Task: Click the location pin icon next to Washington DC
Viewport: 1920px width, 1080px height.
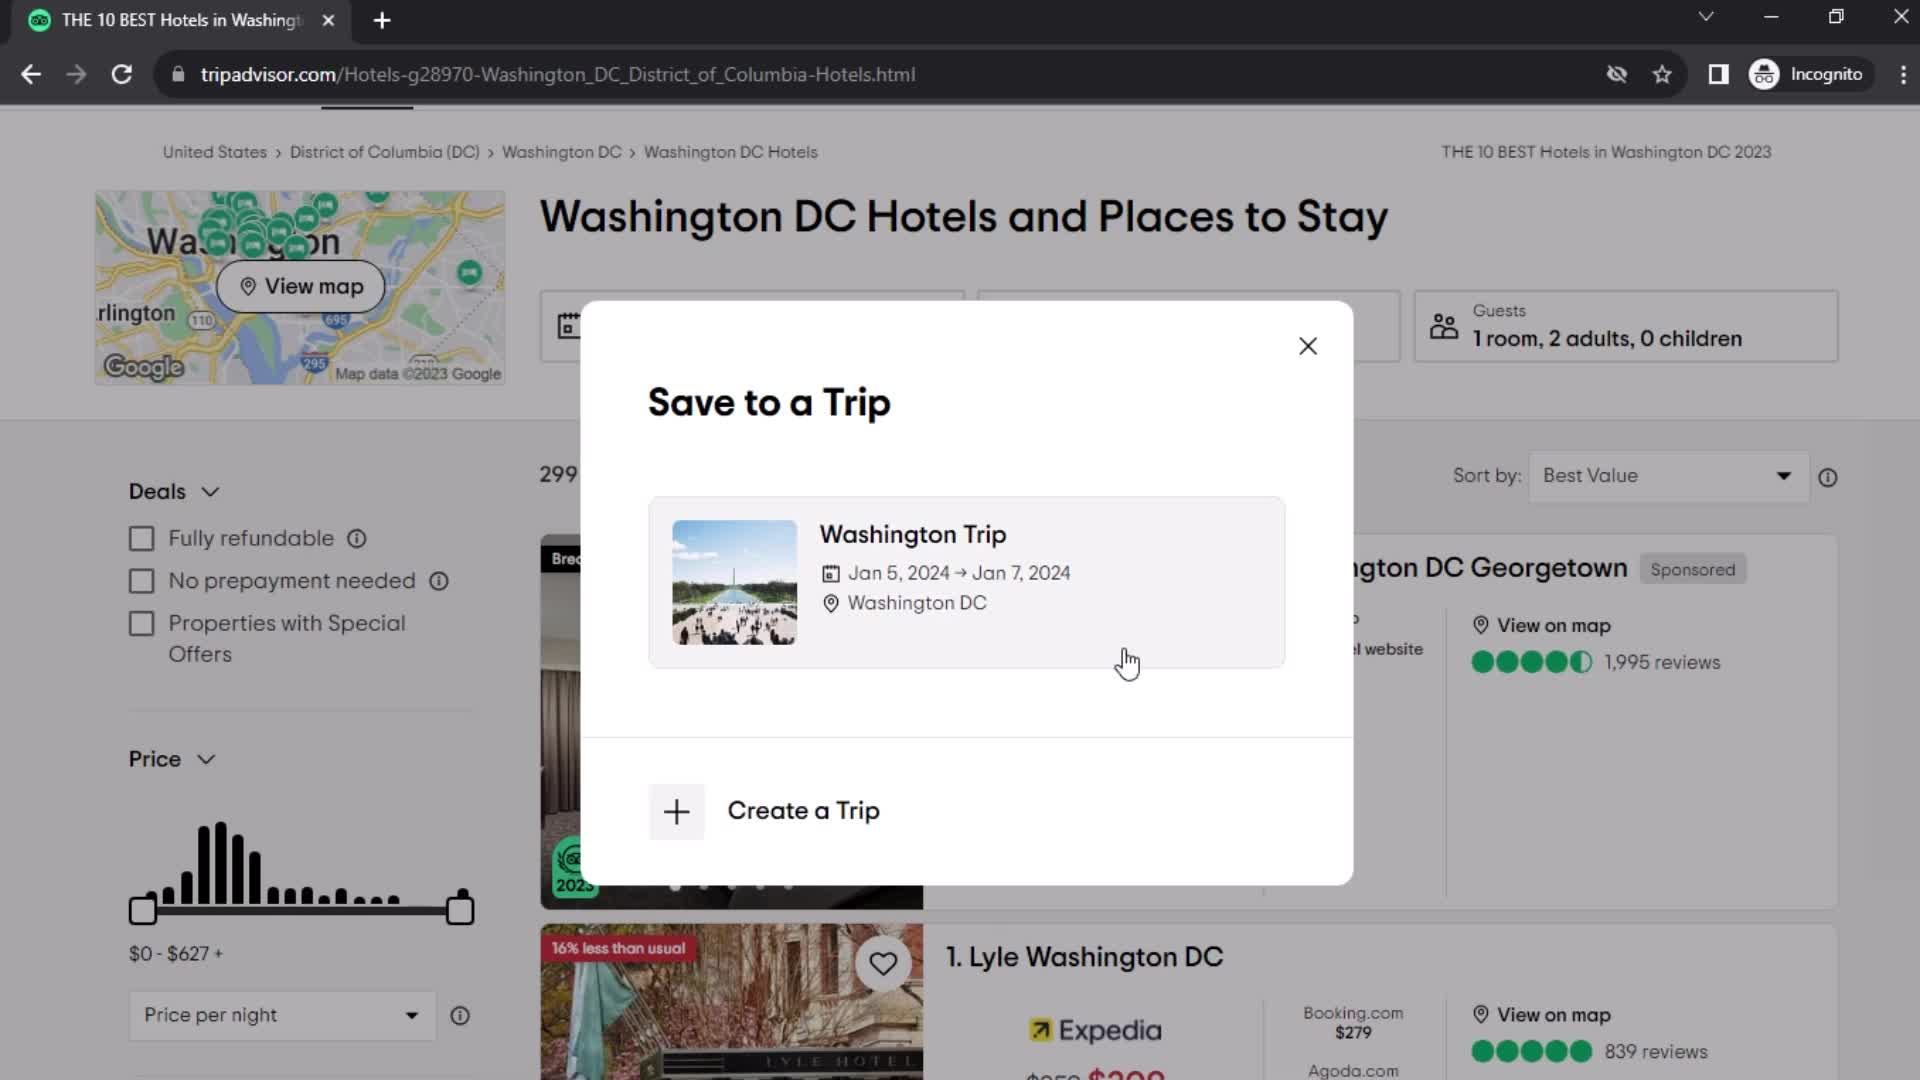Action: [829, 603]
